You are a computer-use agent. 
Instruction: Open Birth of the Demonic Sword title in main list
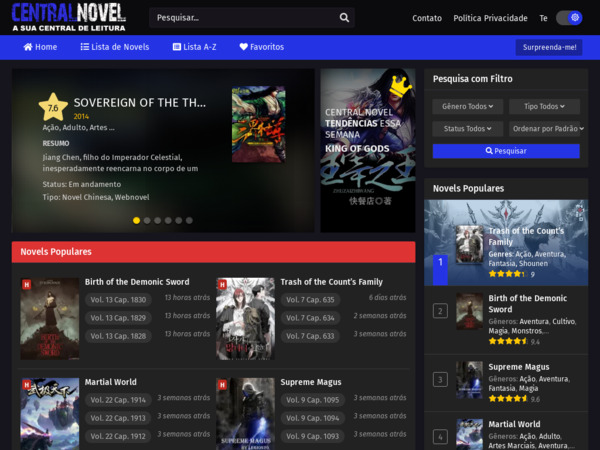click(137, 282)
